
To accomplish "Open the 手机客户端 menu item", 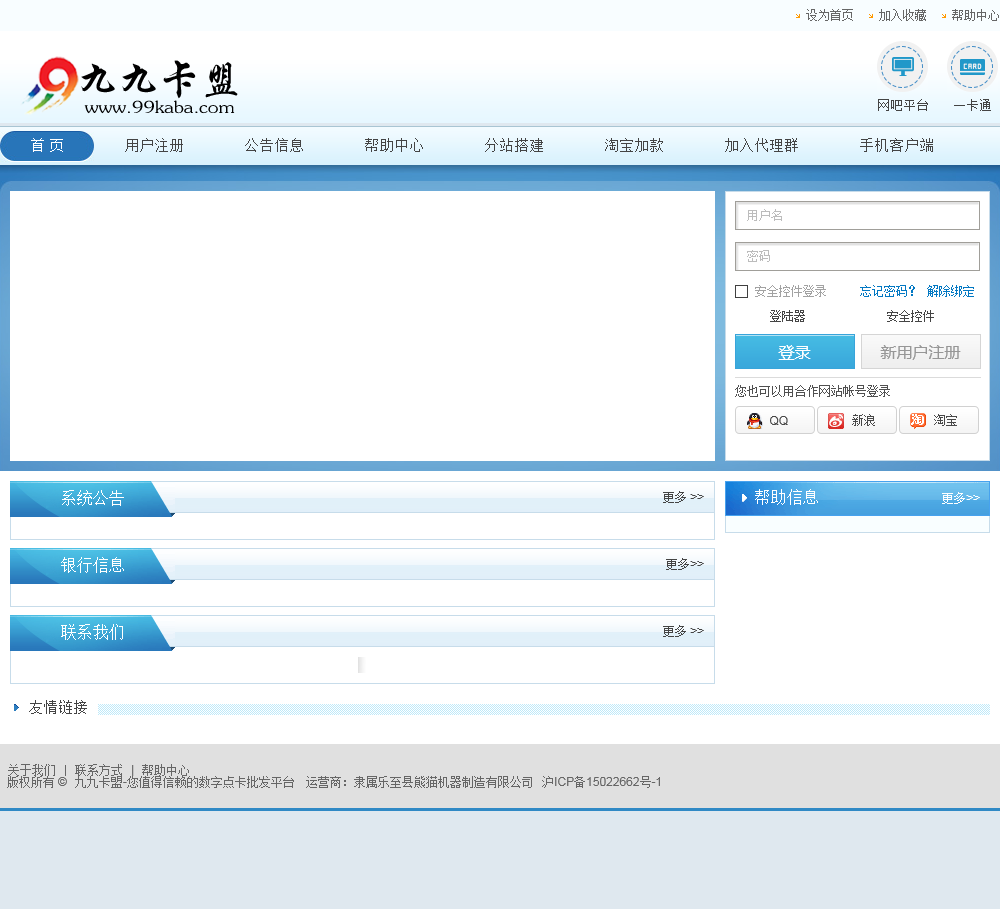I will 897,145.
